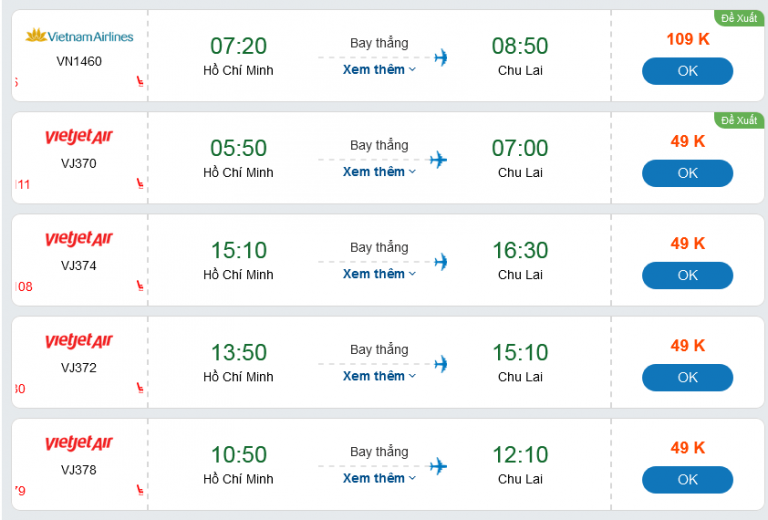Choose the 15:10 flight with OK
The image size is (768, 520).
click(687, 275)
